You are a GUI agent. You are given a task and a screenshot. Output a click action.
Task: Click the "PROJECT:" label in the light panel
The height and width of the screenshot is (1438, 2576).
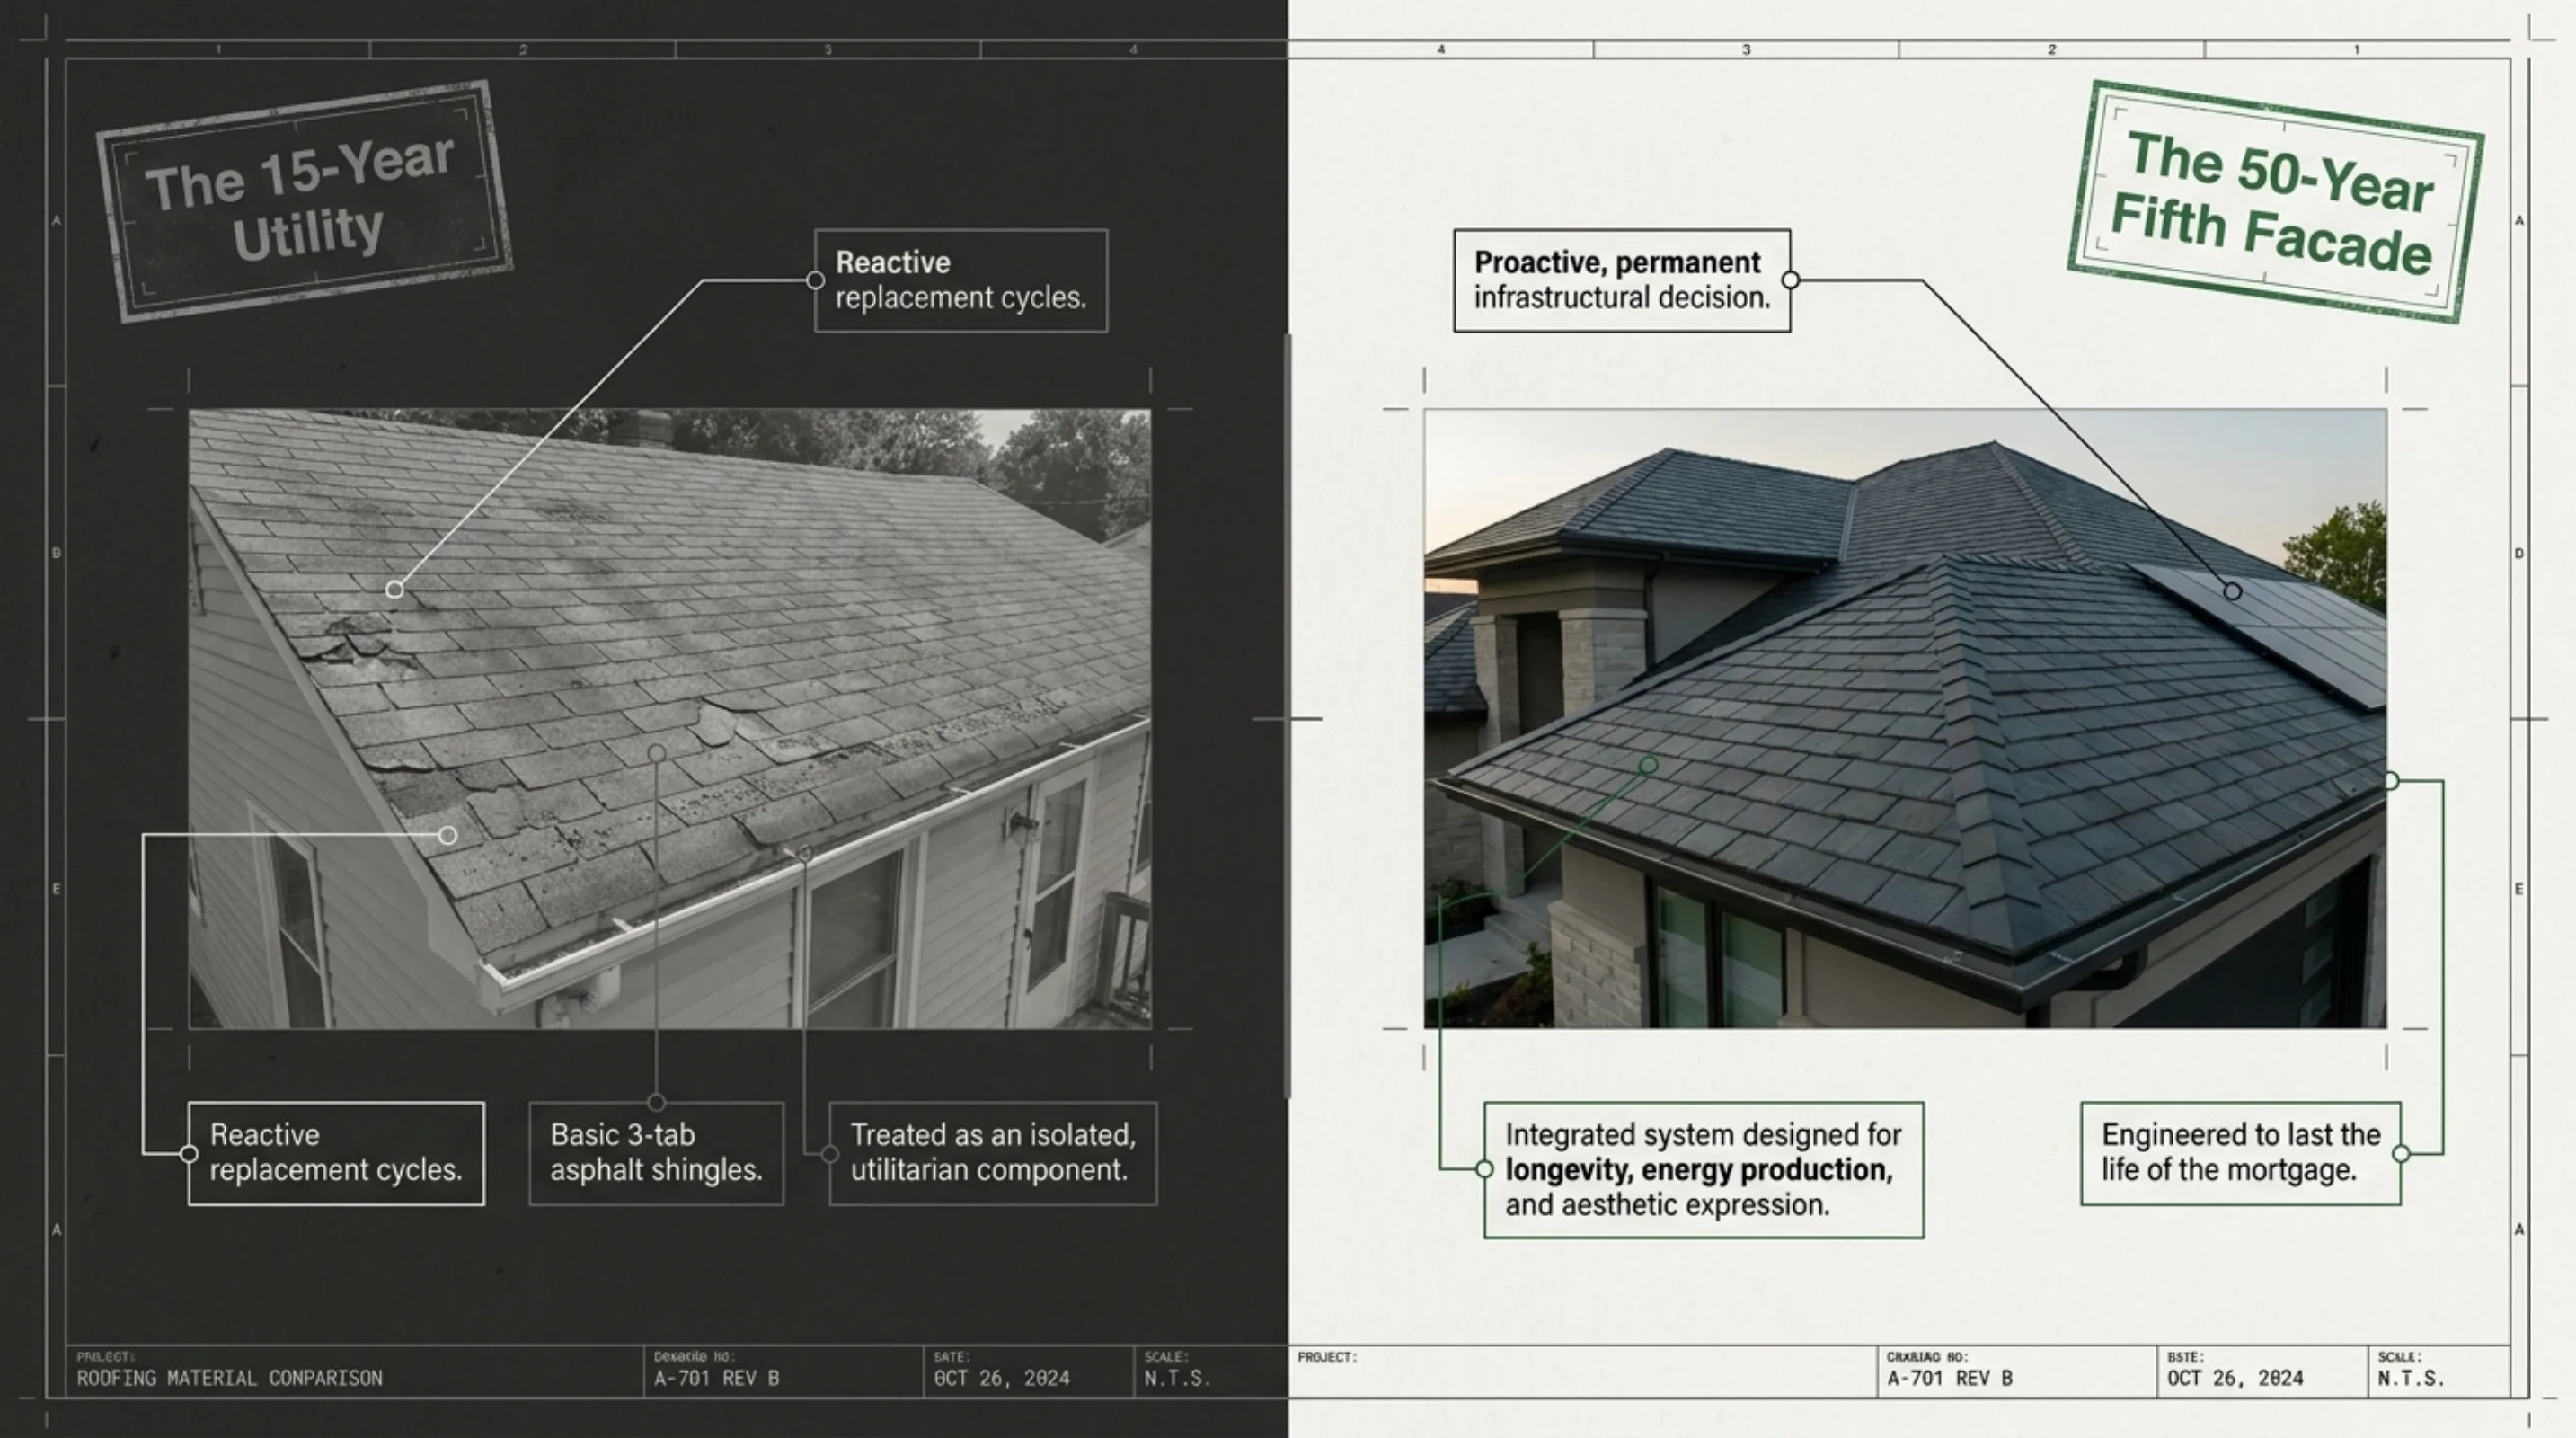[x=1327, y=1357]
